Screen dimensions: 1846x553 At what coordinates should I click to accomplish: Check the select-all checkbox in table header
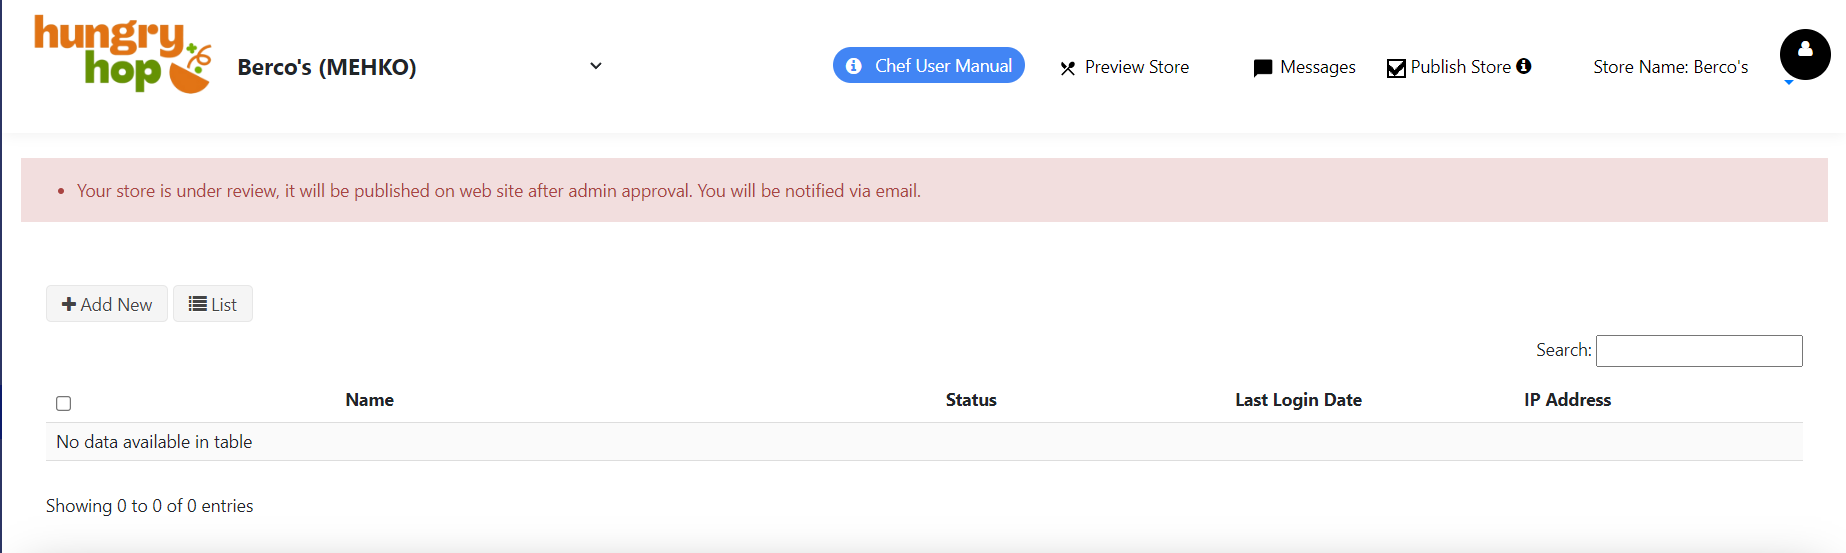(x=64, y=403)
